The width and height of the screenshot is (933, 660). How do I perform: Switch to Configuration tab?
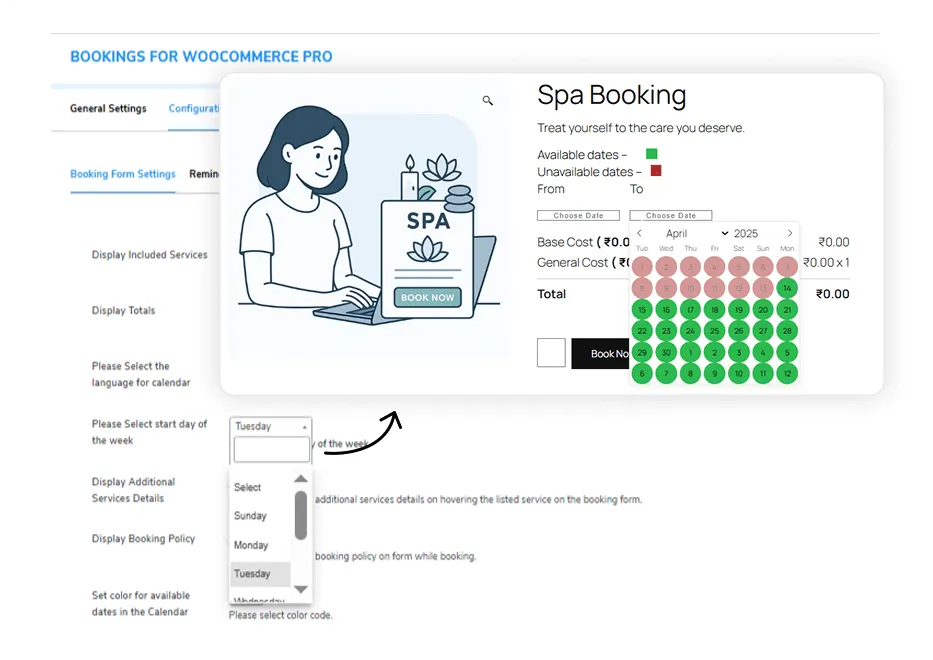pos(194,108)
